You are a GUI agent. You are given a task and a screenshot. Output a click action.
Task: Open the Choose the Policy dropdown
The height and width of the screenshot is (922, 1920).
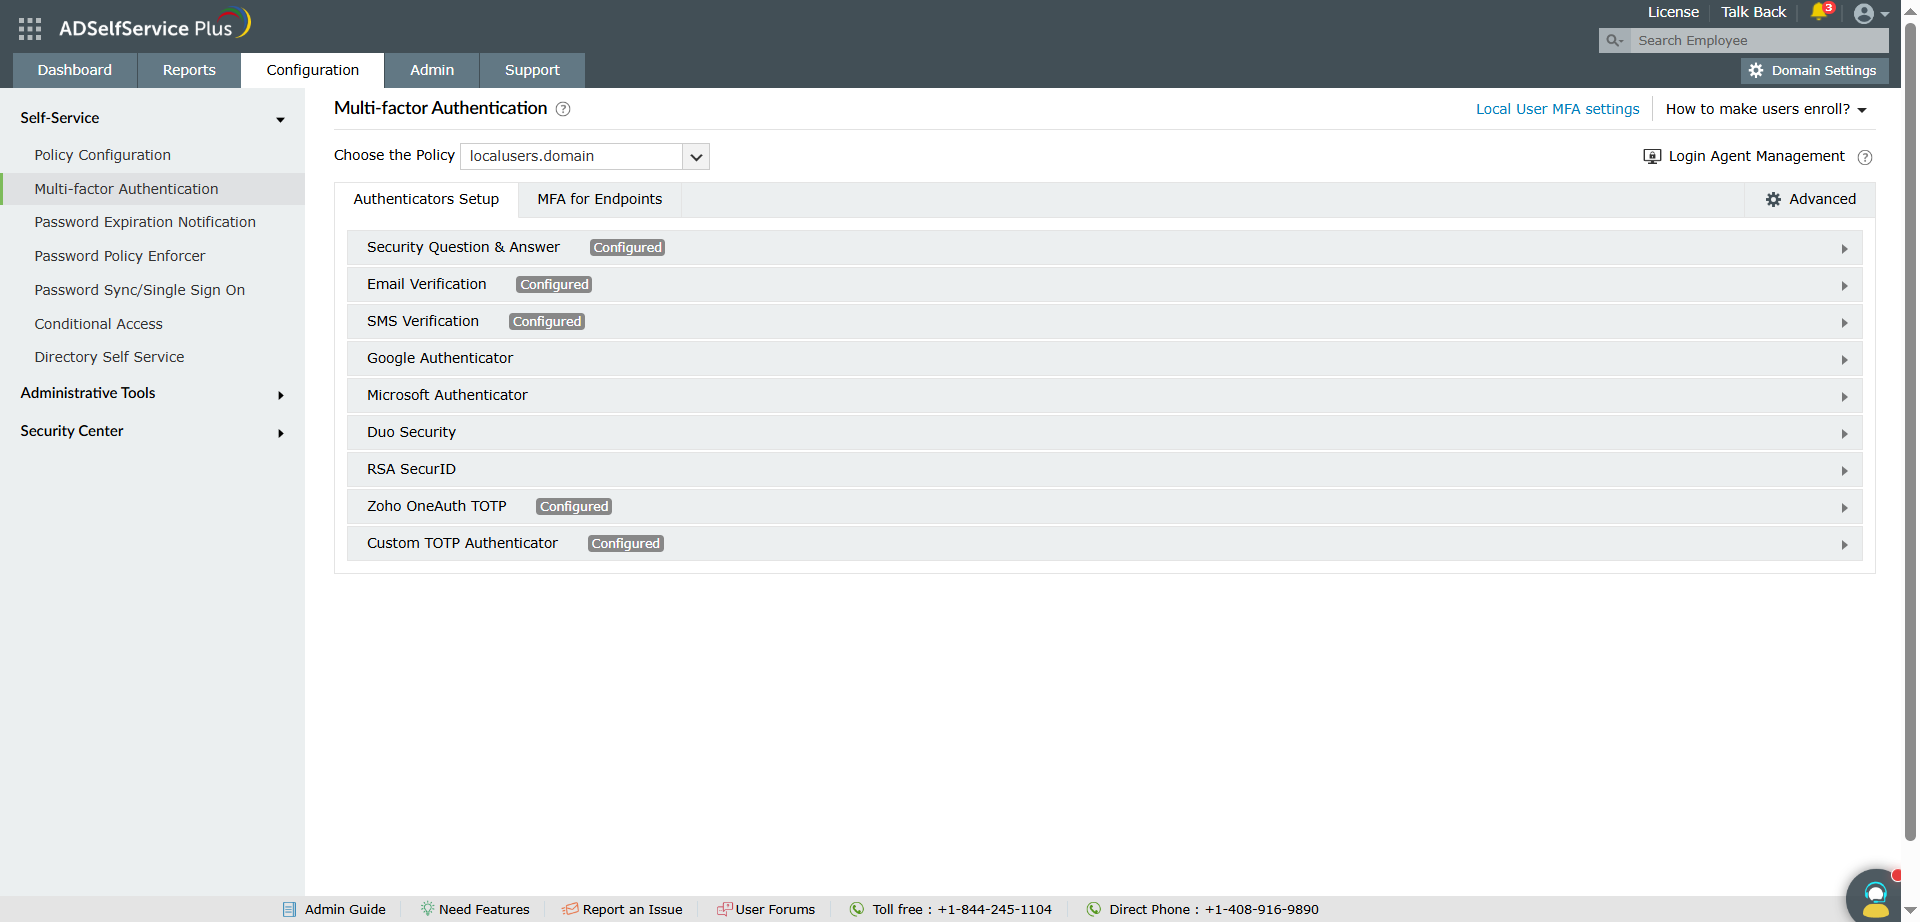click(x=695, y=156)
